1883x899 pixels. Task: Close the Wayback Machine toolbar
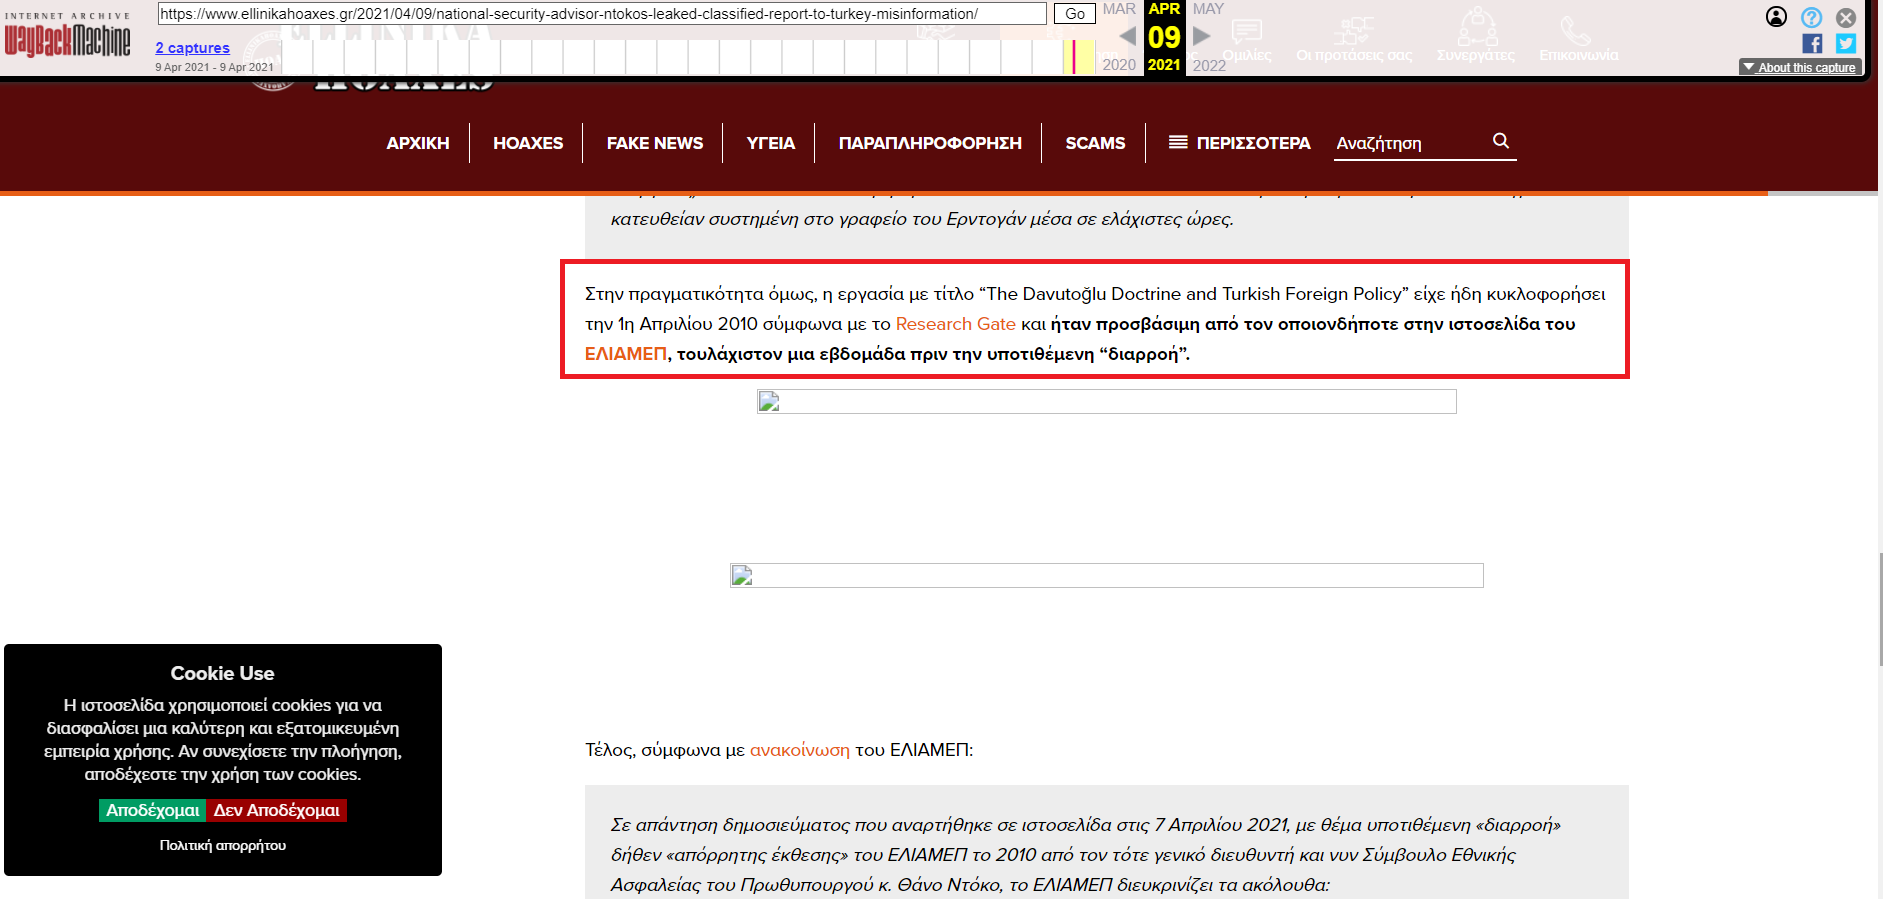[x=1846, y=17]
